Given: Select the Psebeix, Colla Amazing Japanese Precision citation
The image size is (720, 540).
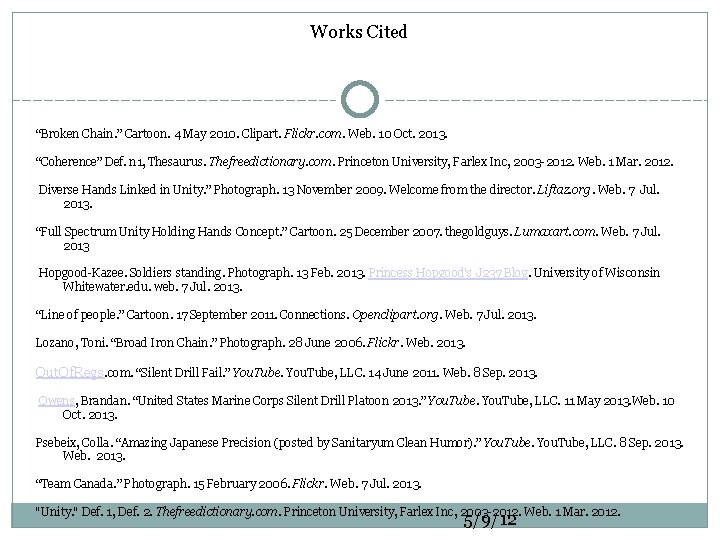Looking at the screenshot, I should tap(360, 449).
